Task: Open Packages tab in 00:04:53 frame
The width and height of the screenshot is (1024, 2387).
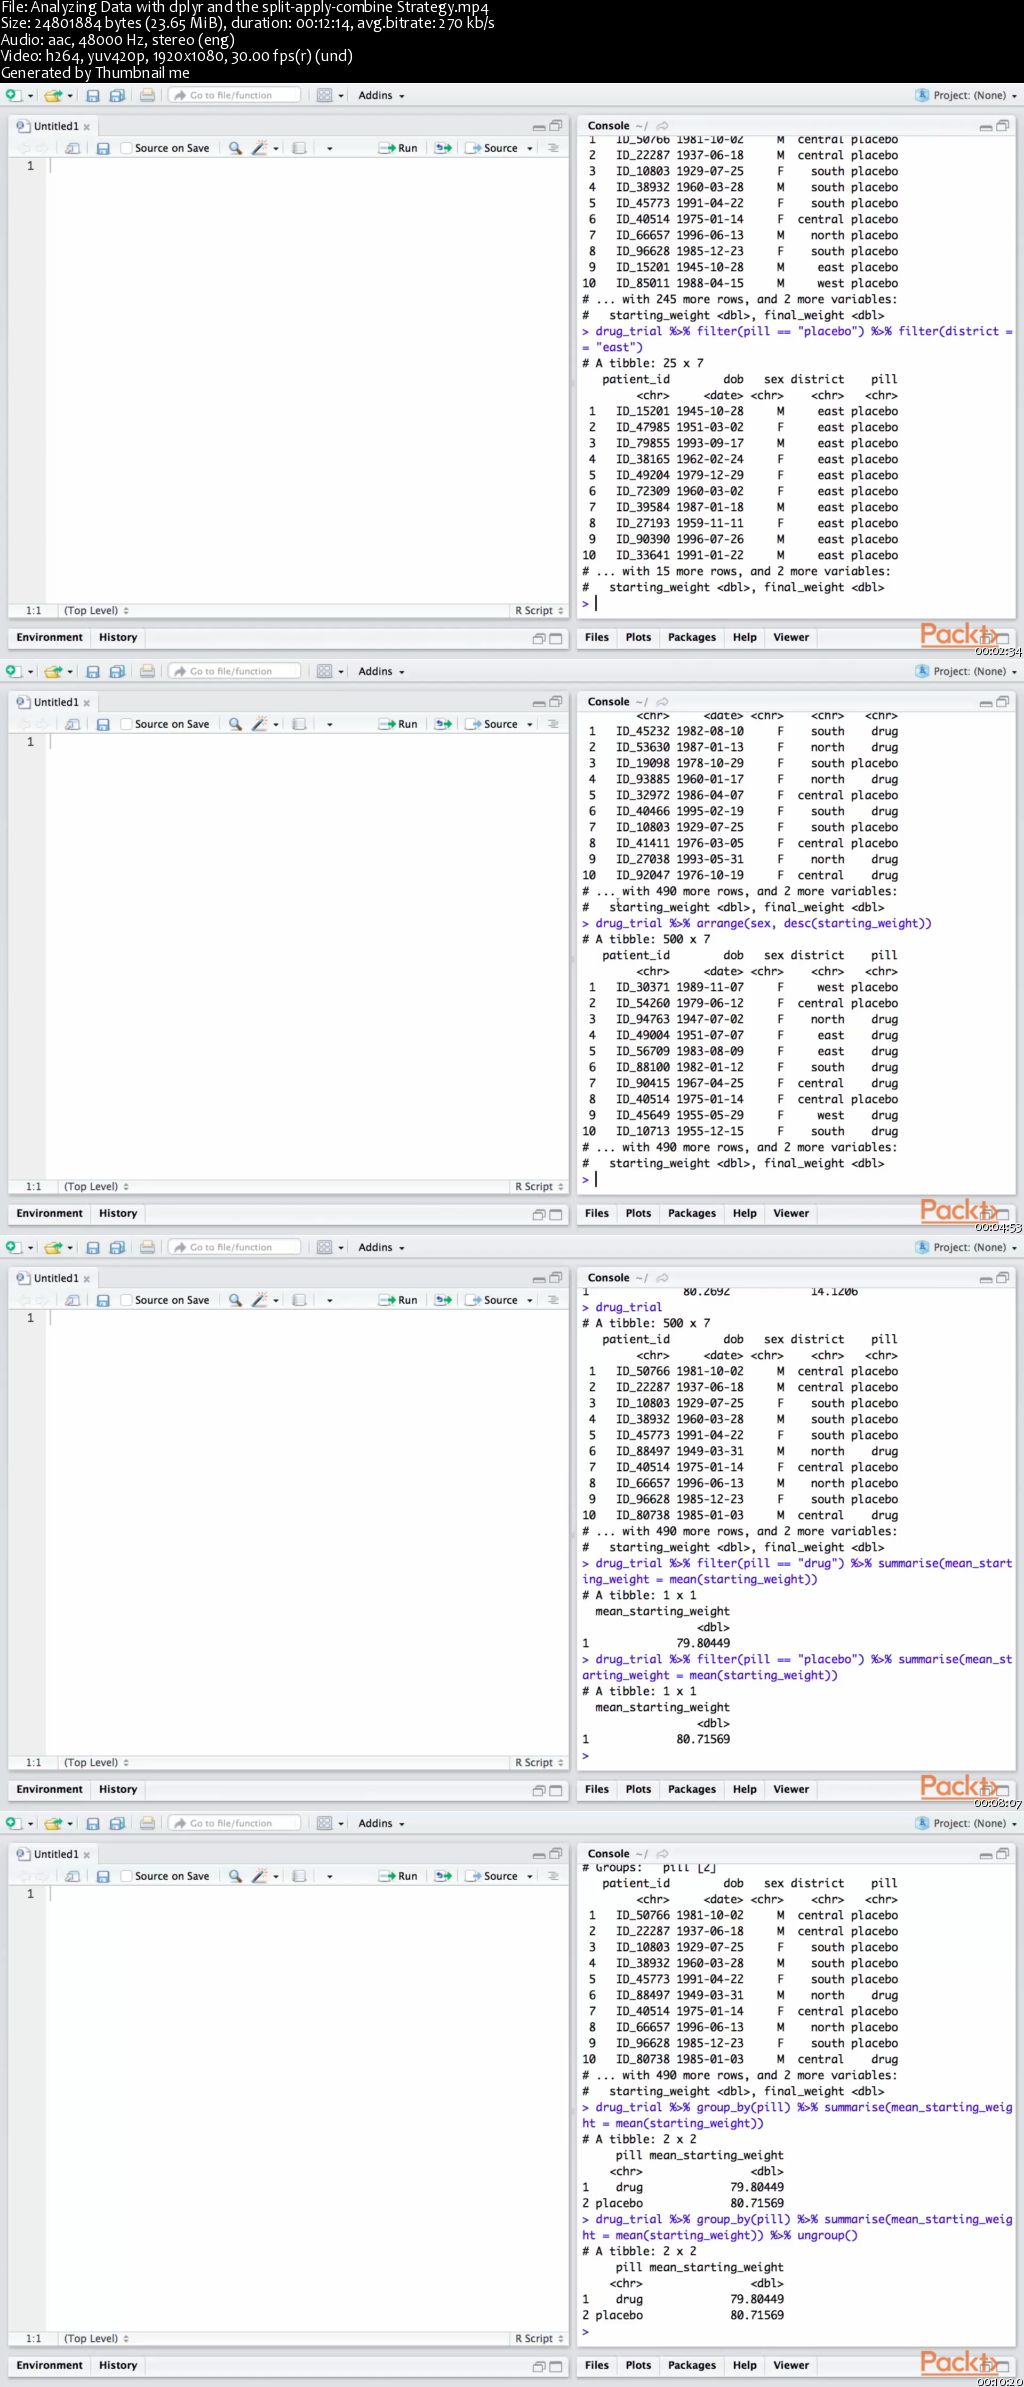Action: [x=692, y=1213]
